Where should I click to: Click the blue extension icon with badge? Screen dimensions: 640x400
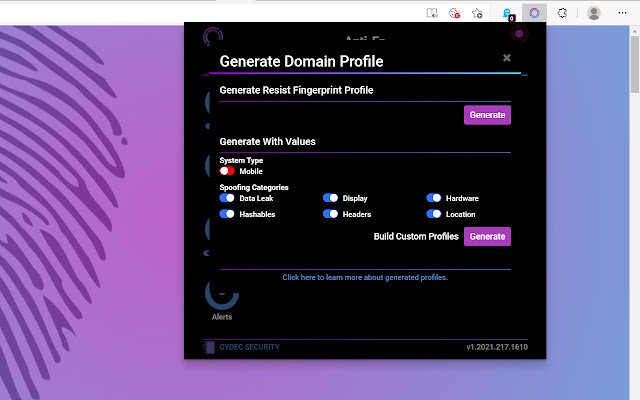click(x=507, y=14)
